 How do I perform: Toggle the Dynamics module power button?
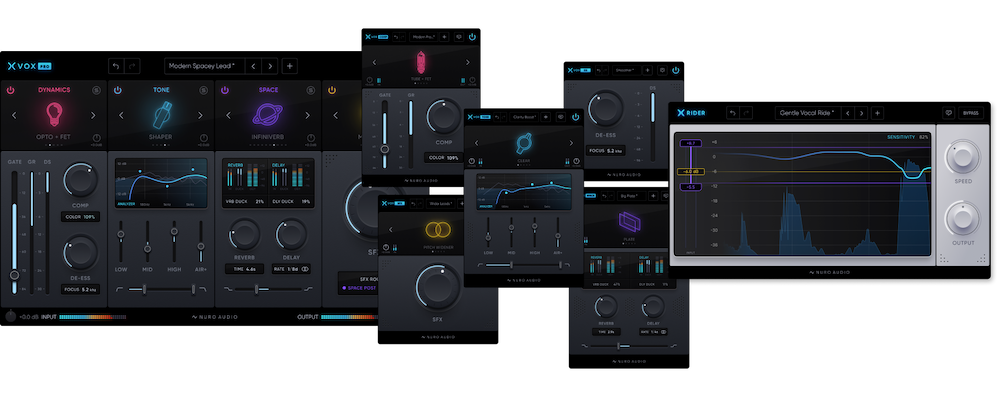click(10, 90)
